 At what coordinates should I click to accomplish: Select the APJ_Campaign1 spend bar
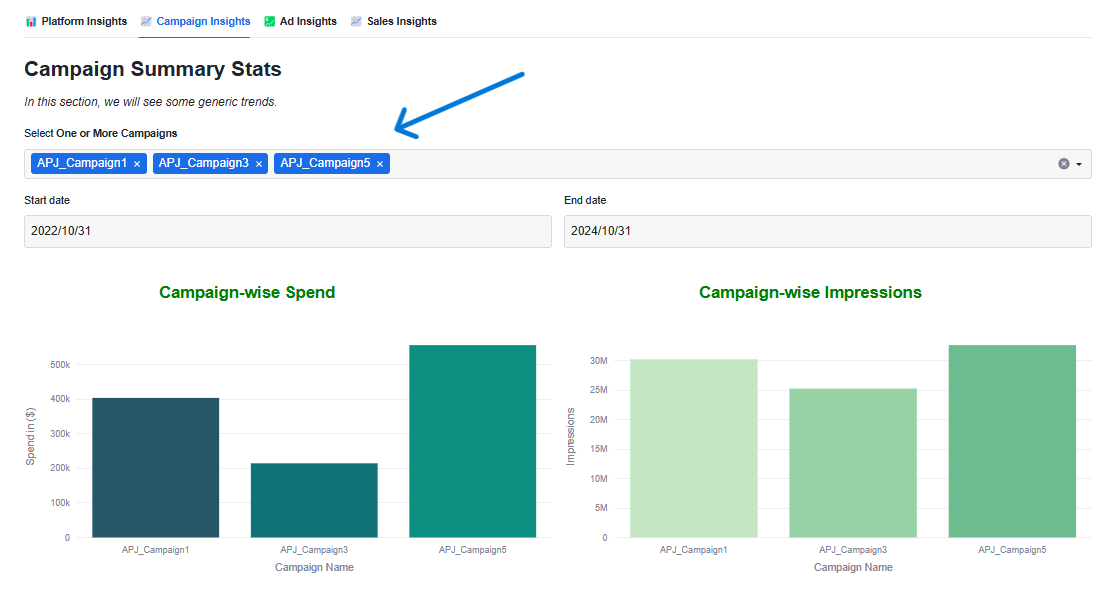tap(155, 468)
